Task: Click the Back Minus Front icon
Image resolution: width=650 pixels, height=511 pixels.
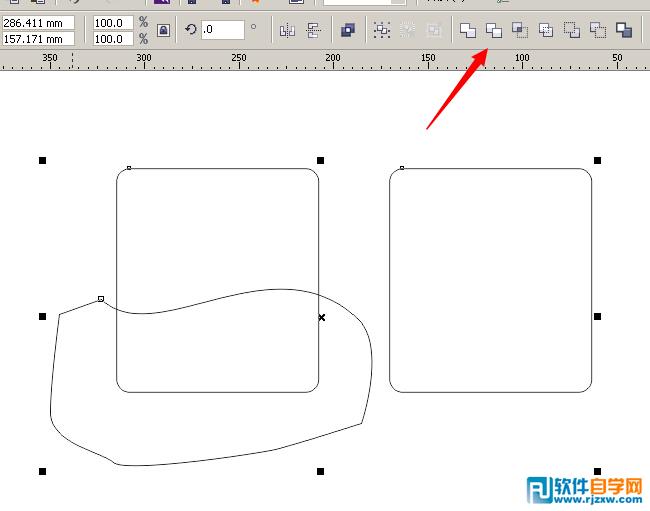Action: click(598, 30)
